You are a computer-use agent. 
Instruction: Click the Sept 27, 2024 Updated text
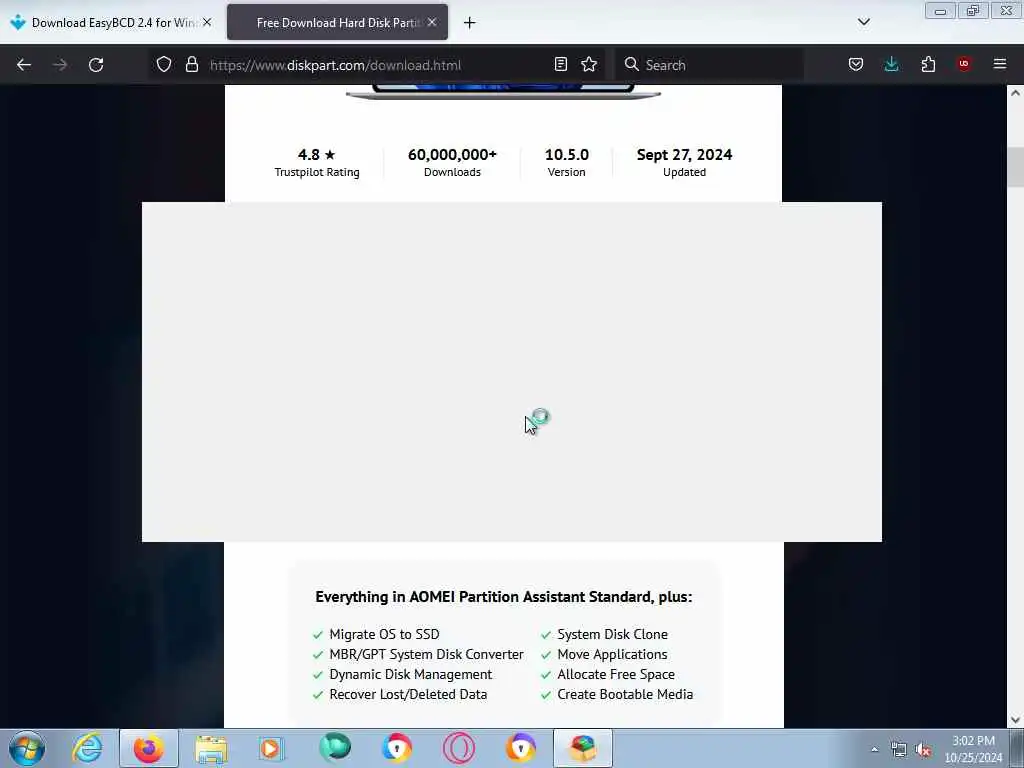click(x=684, y=163)
